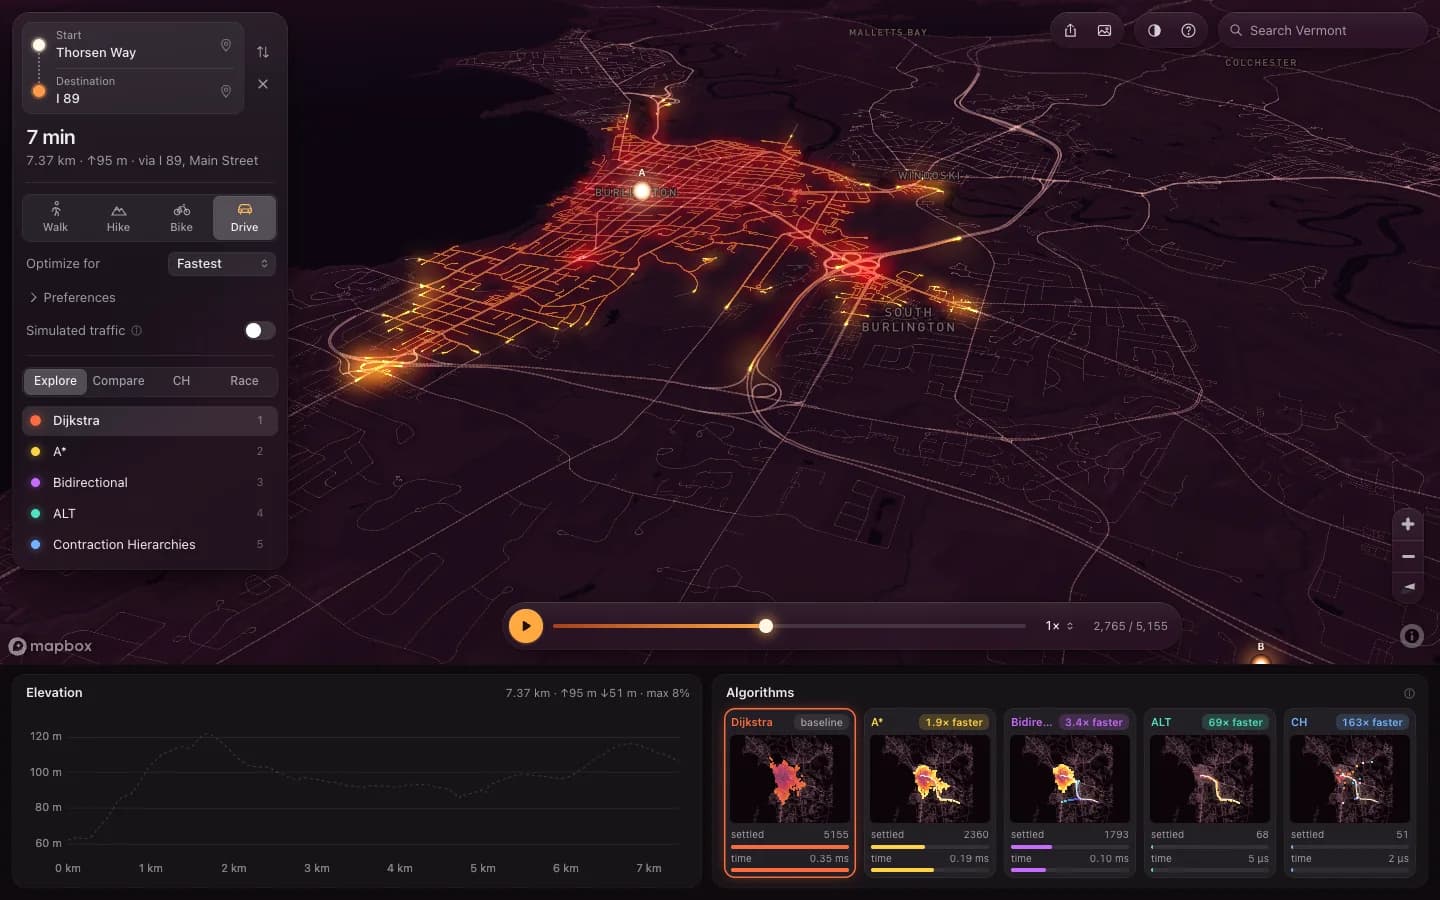Show Simulated traffic info tooltip icon
The image size is (1440, 900).
point(137,330)
